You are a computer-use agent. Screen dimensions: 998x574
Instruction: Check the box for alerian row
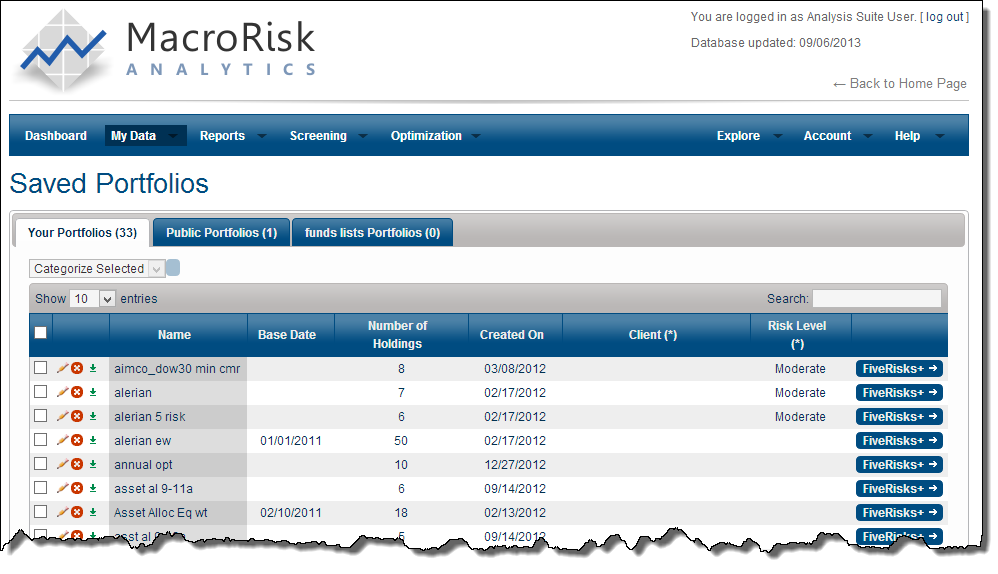click(x=41, y=391)
